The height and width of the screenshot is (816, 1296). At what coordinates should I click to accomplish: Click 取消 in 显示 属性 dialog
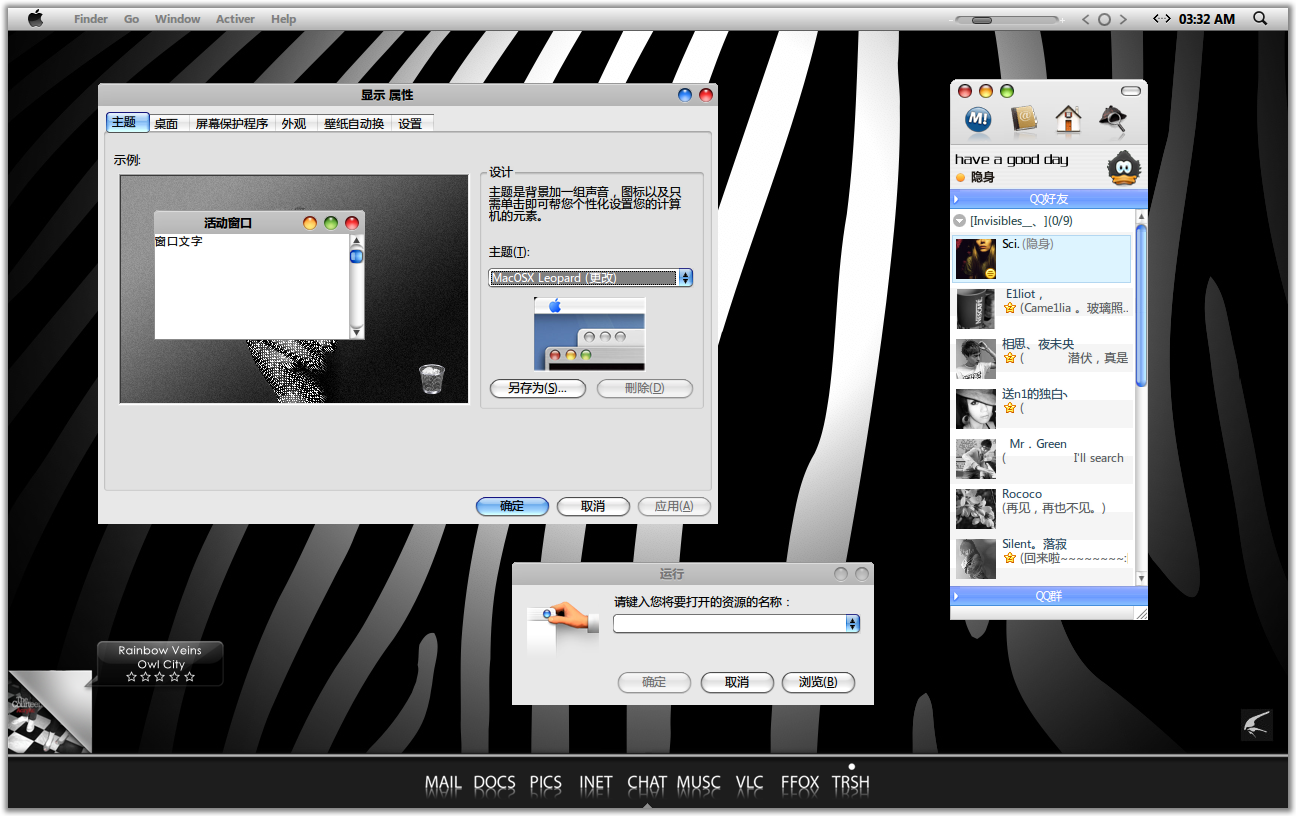(593, 506)
